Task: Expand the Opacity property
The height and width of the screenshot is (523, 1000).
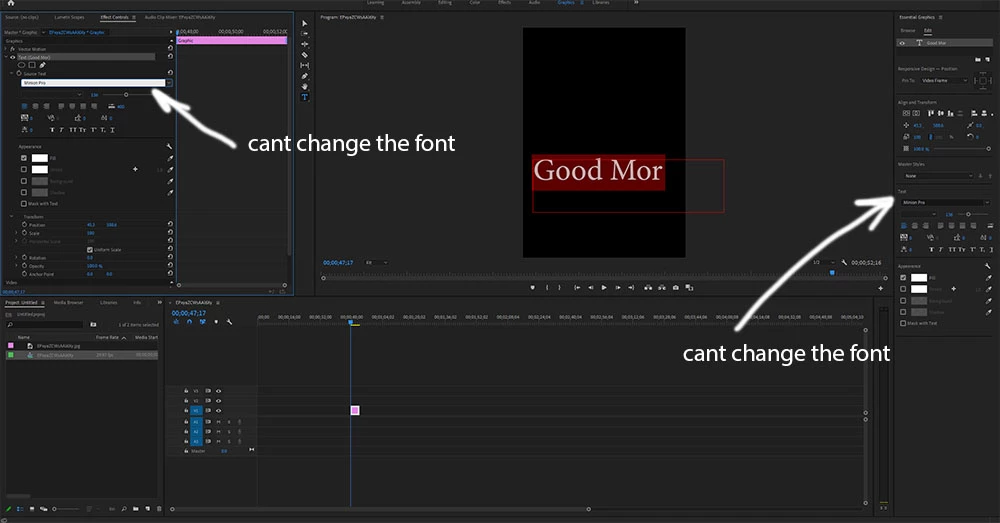Action: click(17, 266)
